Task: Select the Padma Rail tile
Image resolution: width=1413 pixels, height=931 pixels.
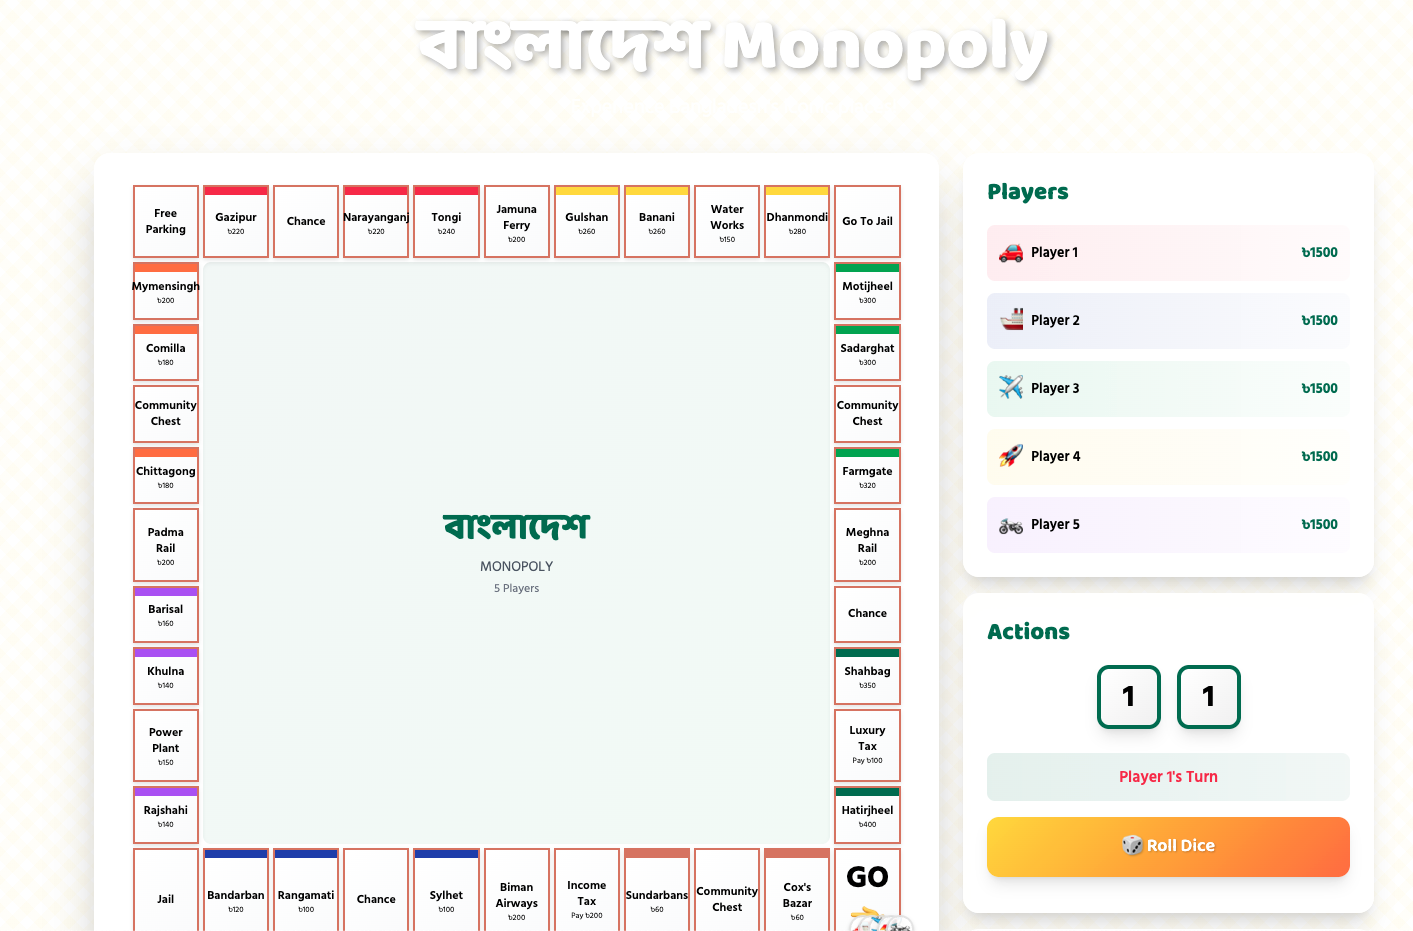Action: (166, 545)
